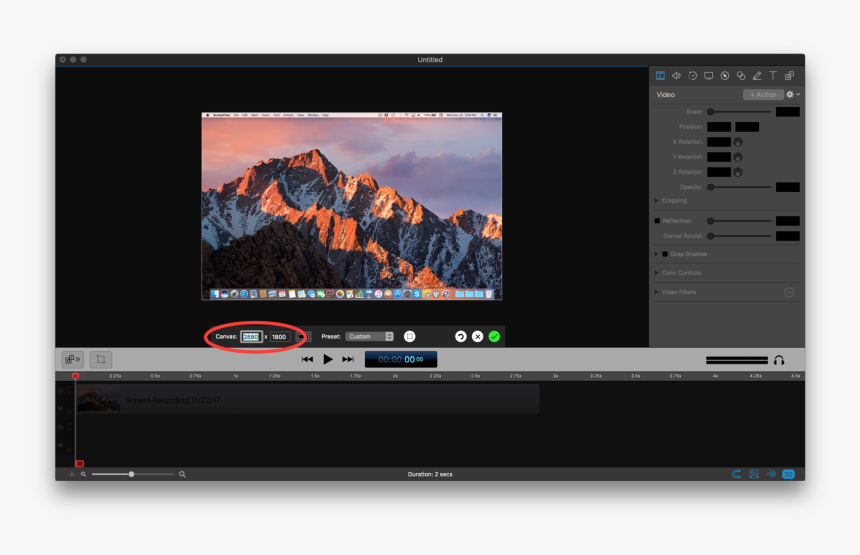
Task: Open the Video Motion properties tab
Action: [693, 76]
